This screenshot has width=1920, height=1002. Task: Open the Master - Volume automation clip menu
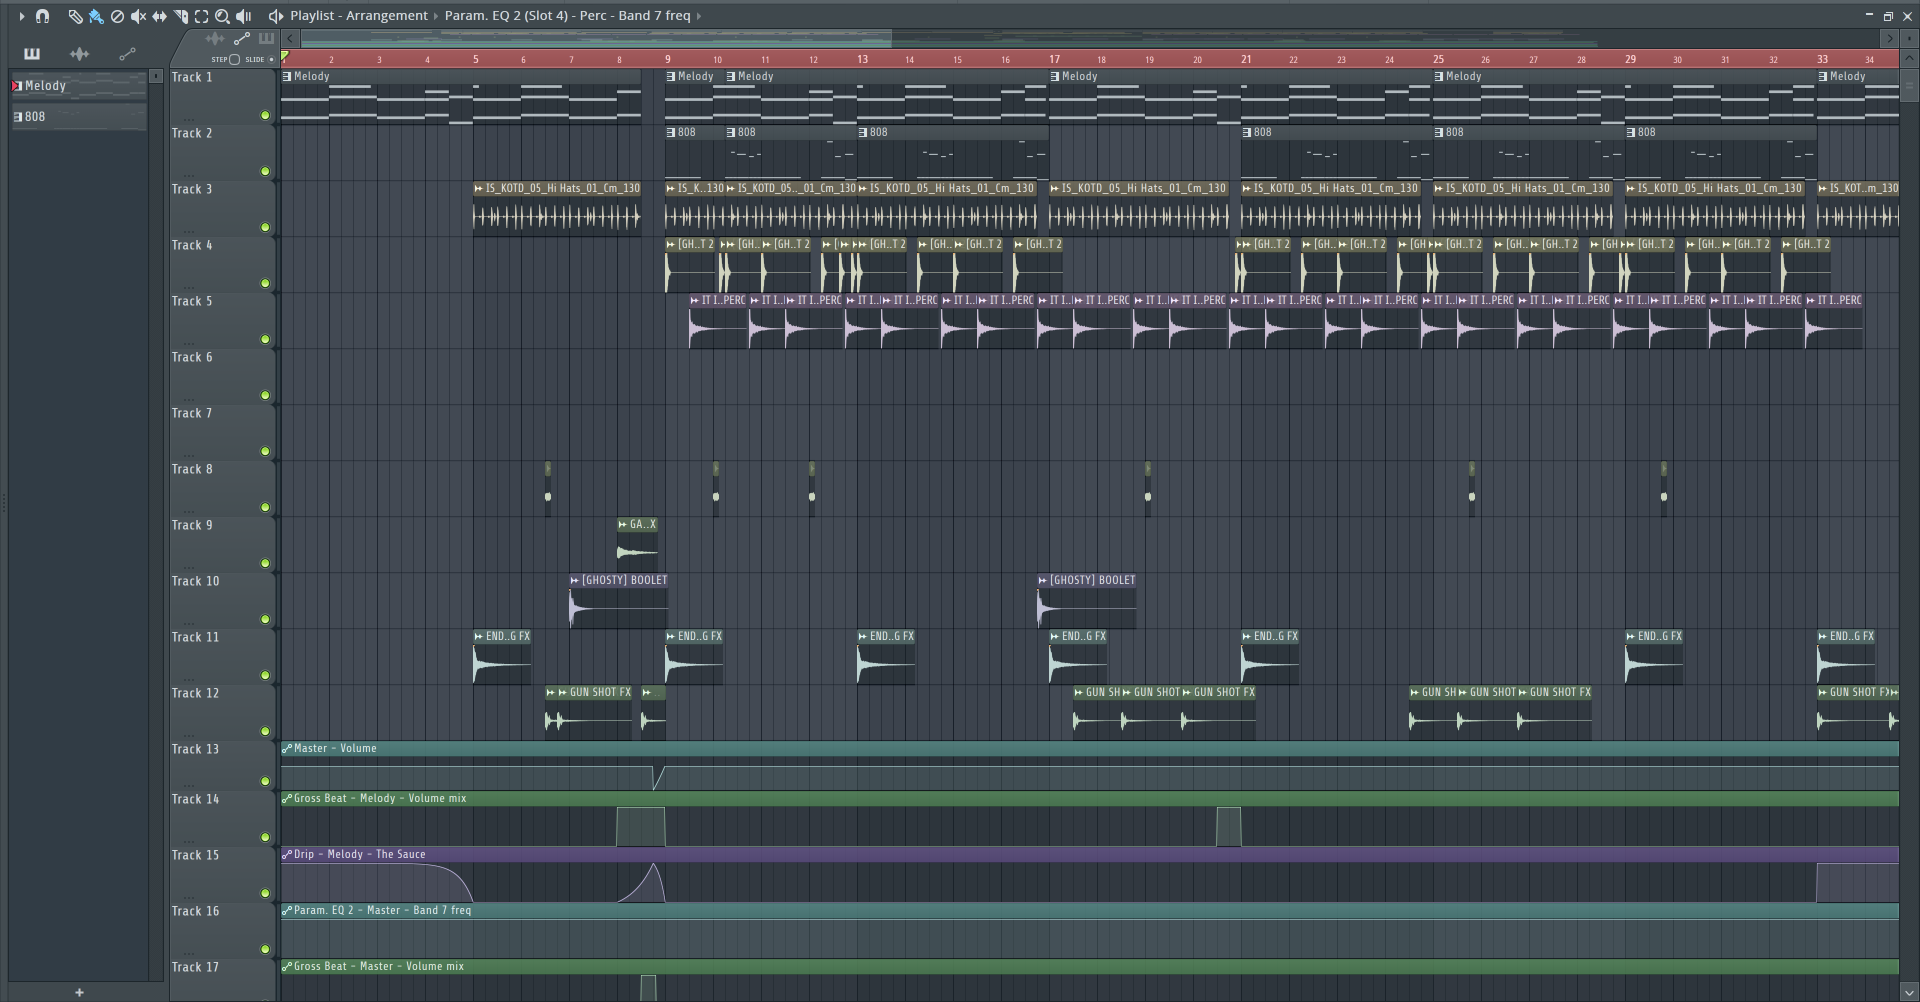[x=287, y=748]
